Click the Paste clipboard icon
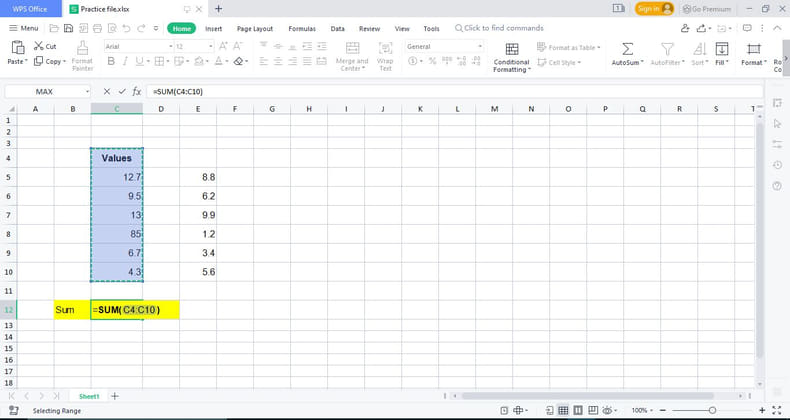 point(18,47)
